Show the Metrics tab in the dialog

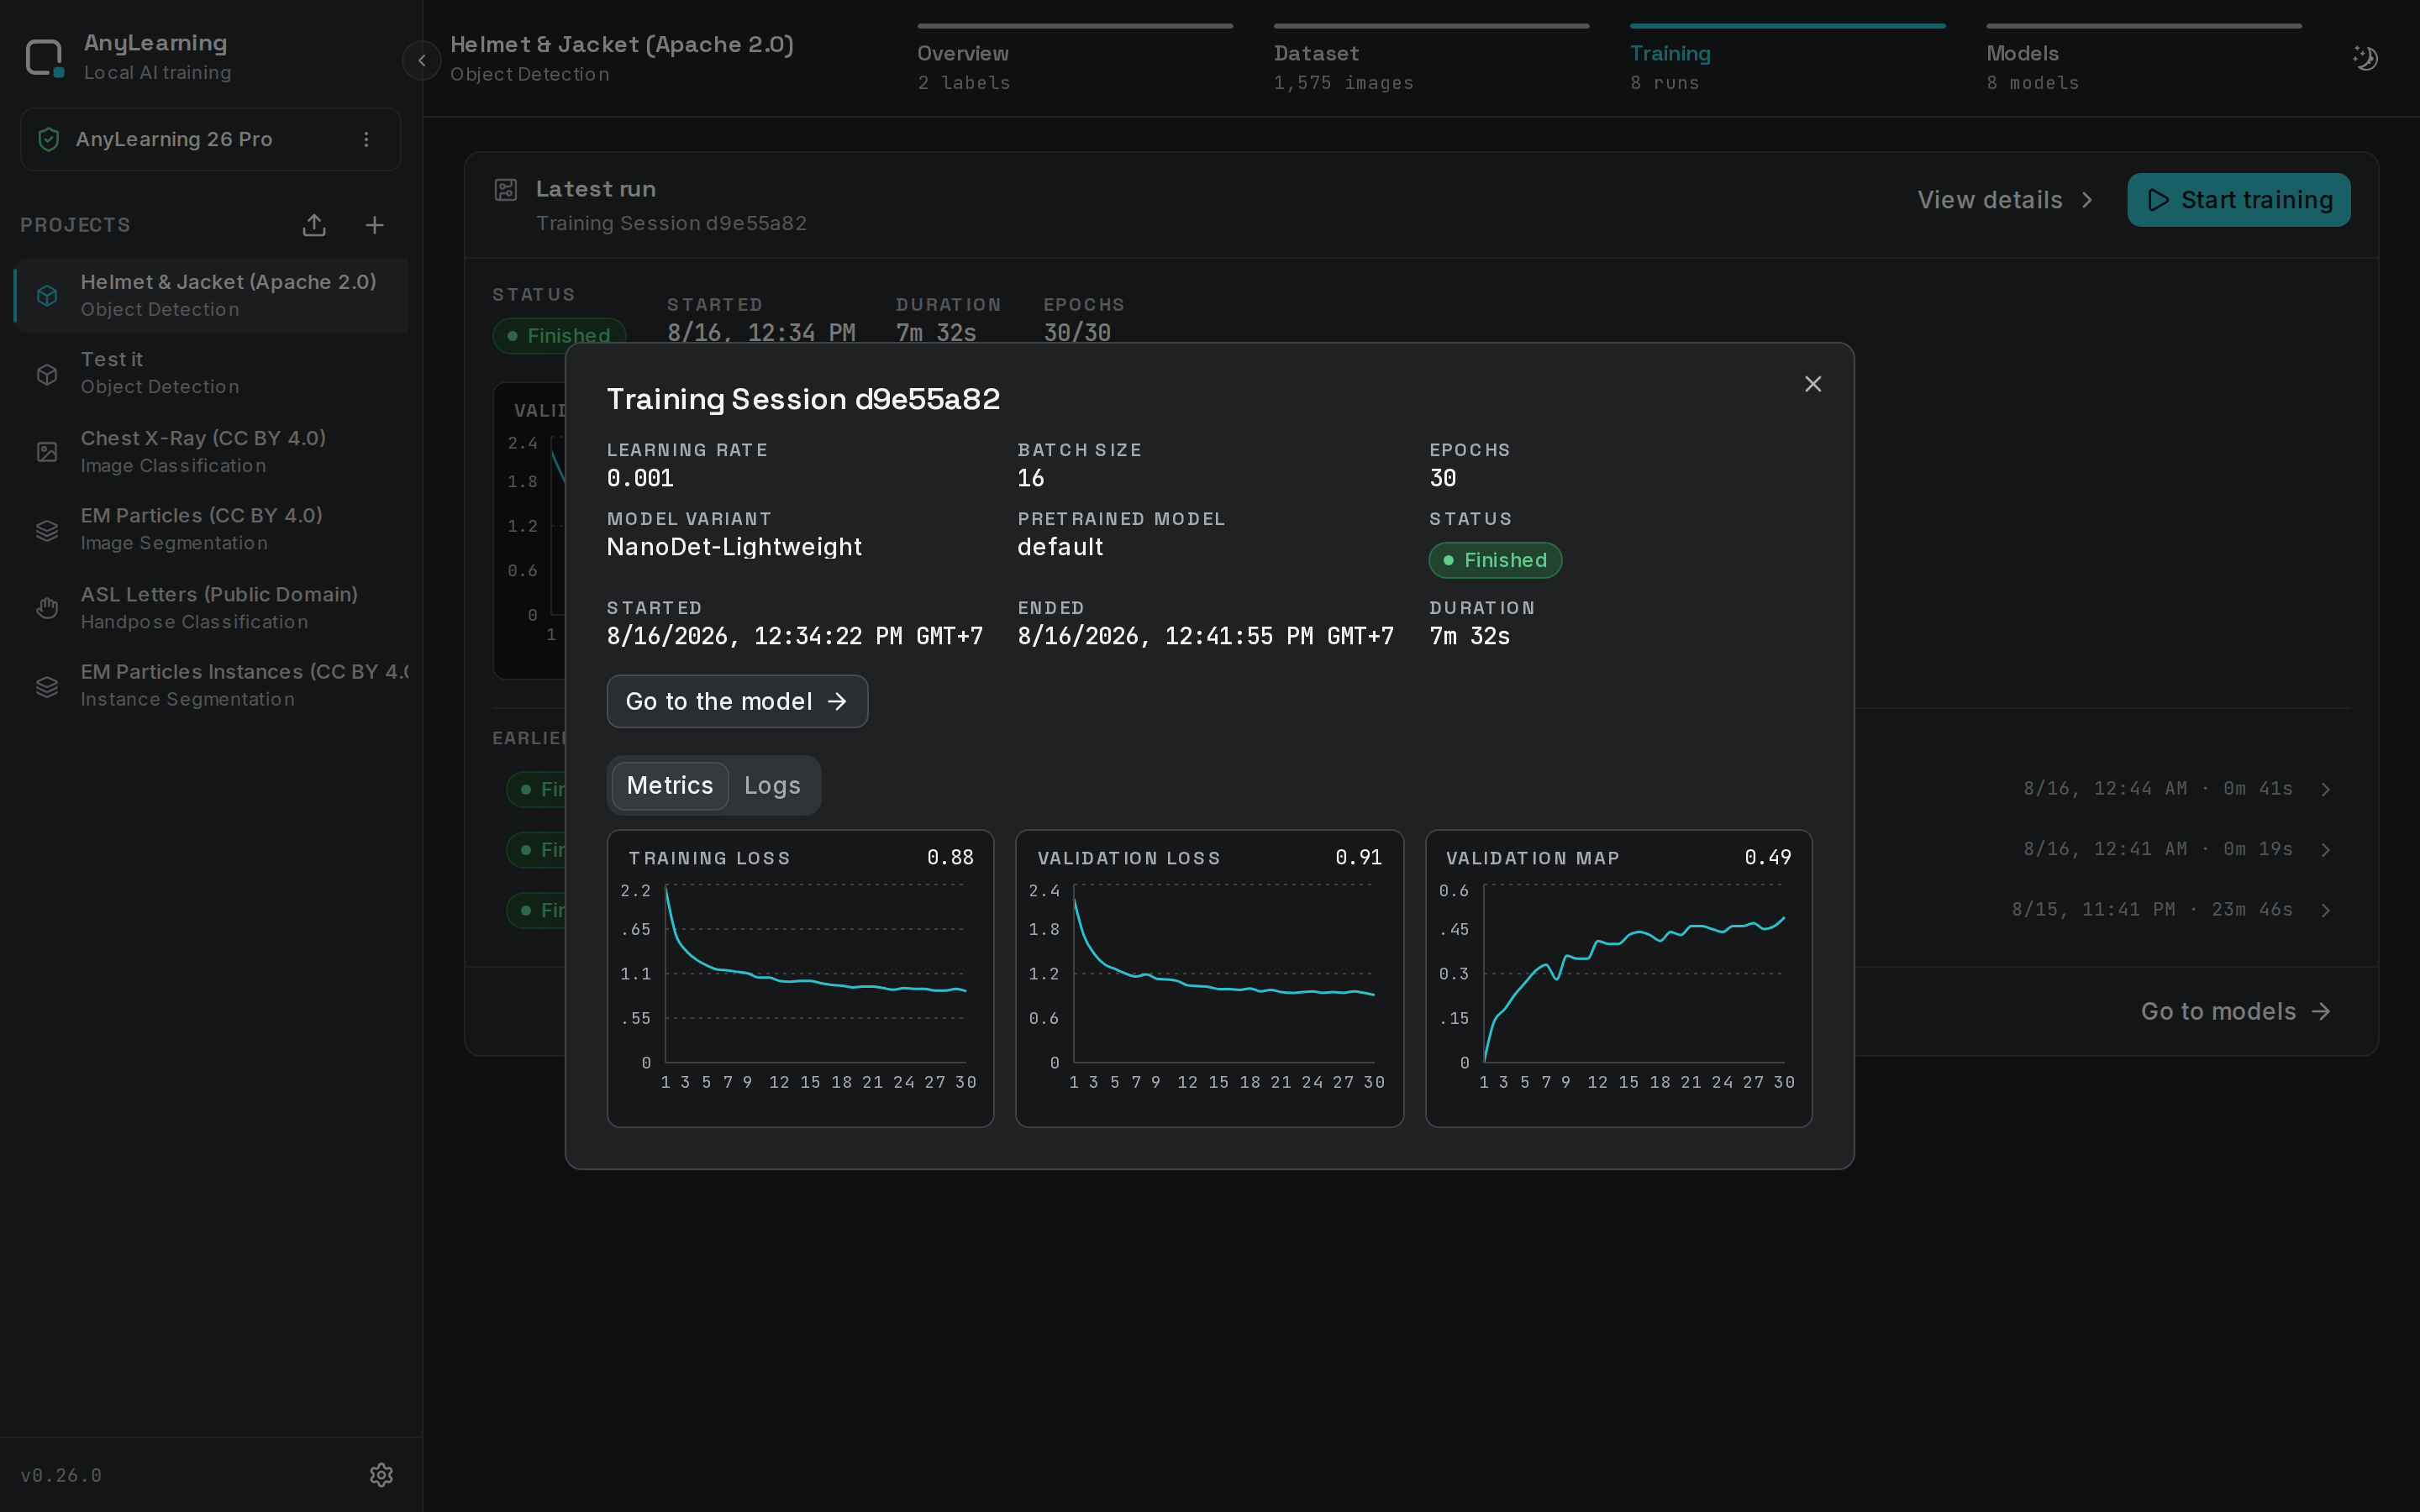point(670,786)
